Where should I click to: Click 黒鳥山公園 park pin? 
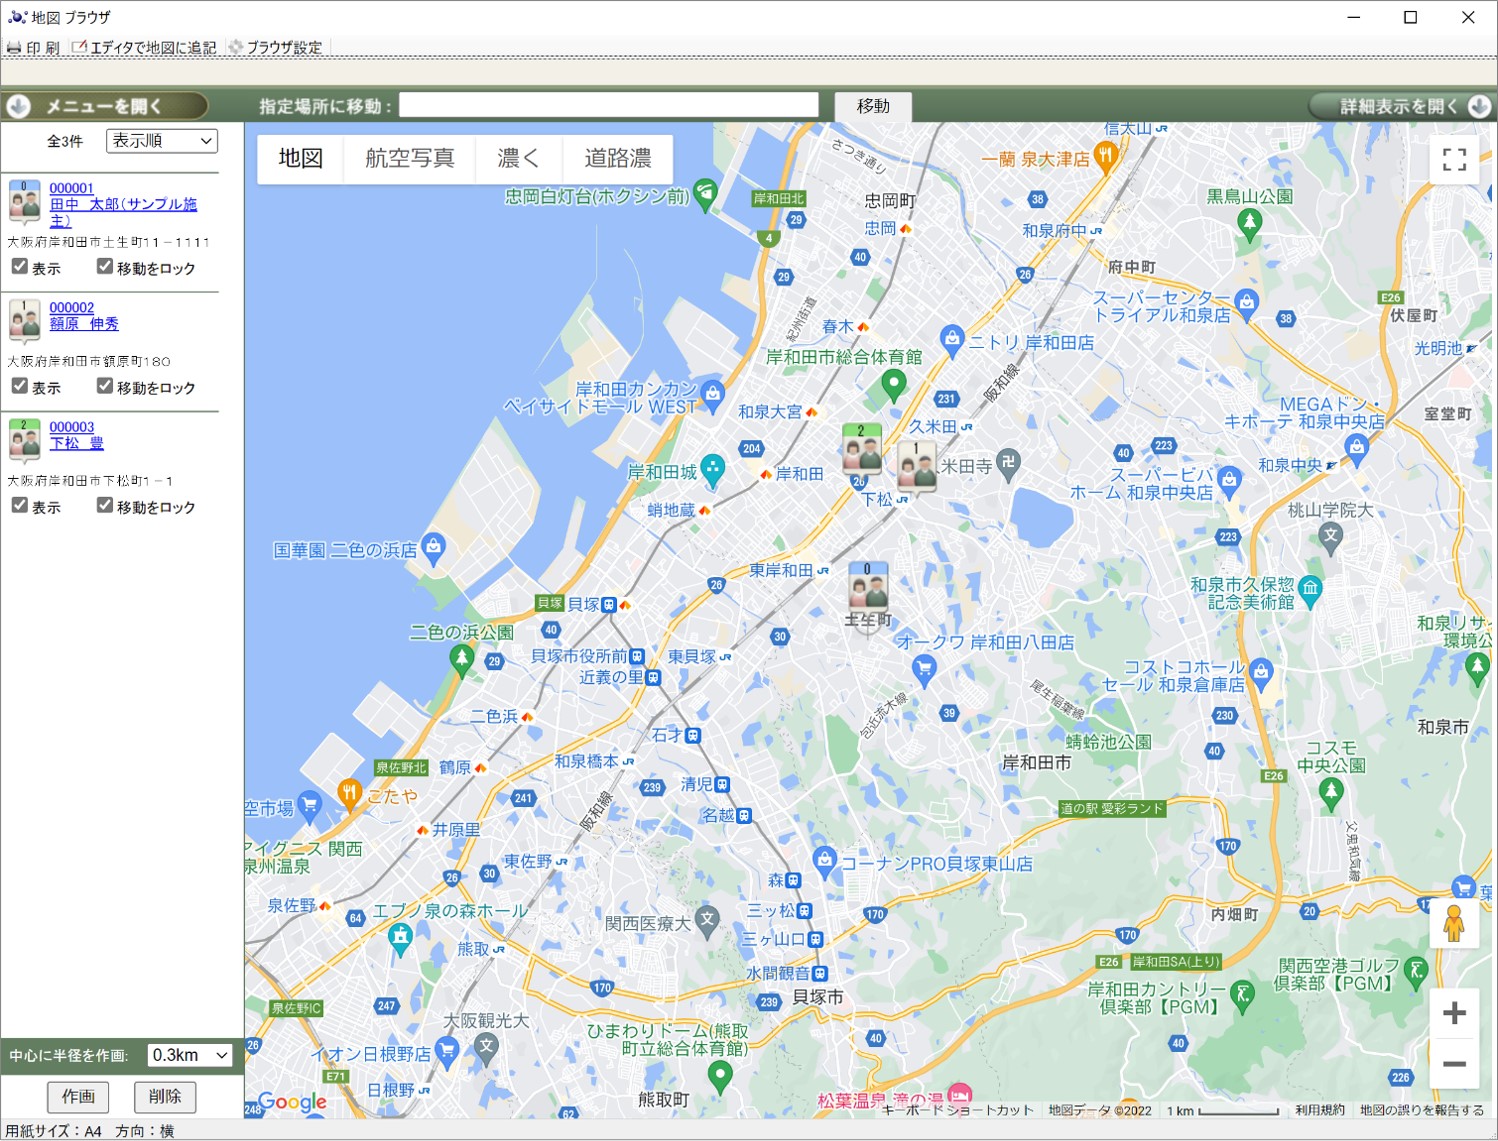pyautogui.click(x=1249, y=224)
